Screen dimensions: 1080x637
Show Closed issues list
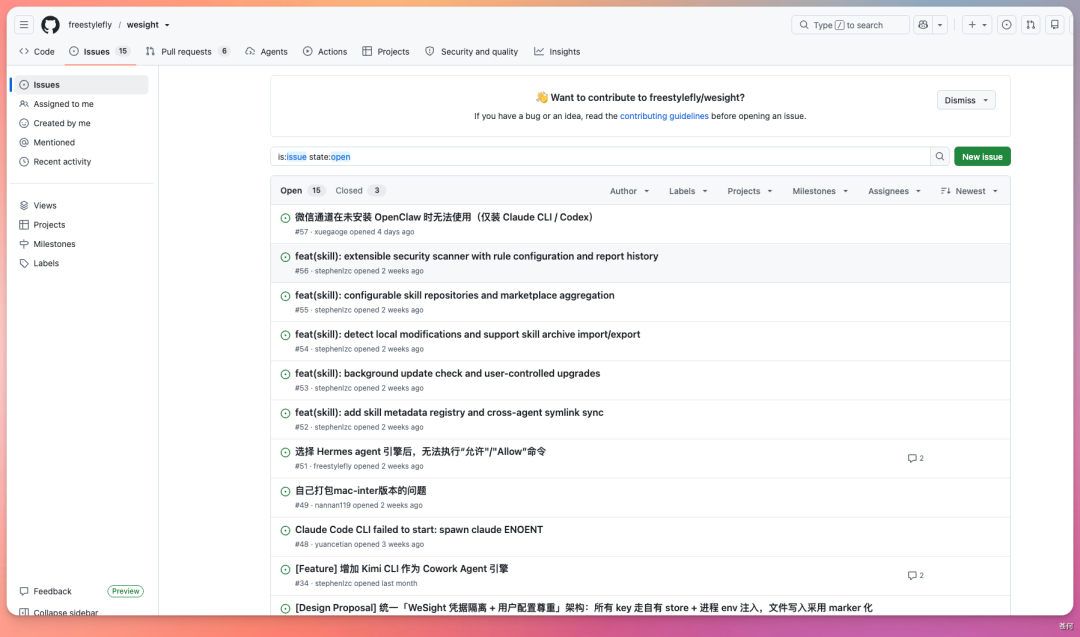click(360, 191)
